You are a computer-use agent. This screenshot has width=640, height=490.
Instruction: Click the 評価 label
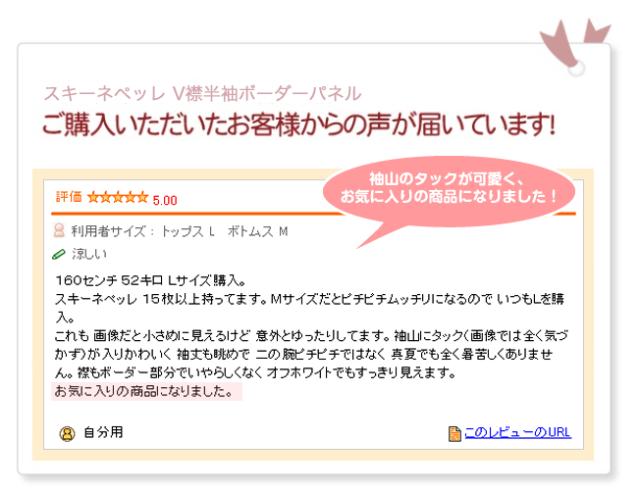[x=69, y=197]
